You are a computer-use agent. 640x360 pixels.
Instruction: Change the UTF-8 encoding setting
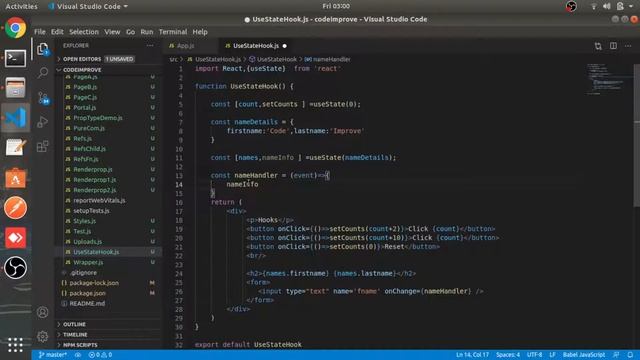(534, 355)
